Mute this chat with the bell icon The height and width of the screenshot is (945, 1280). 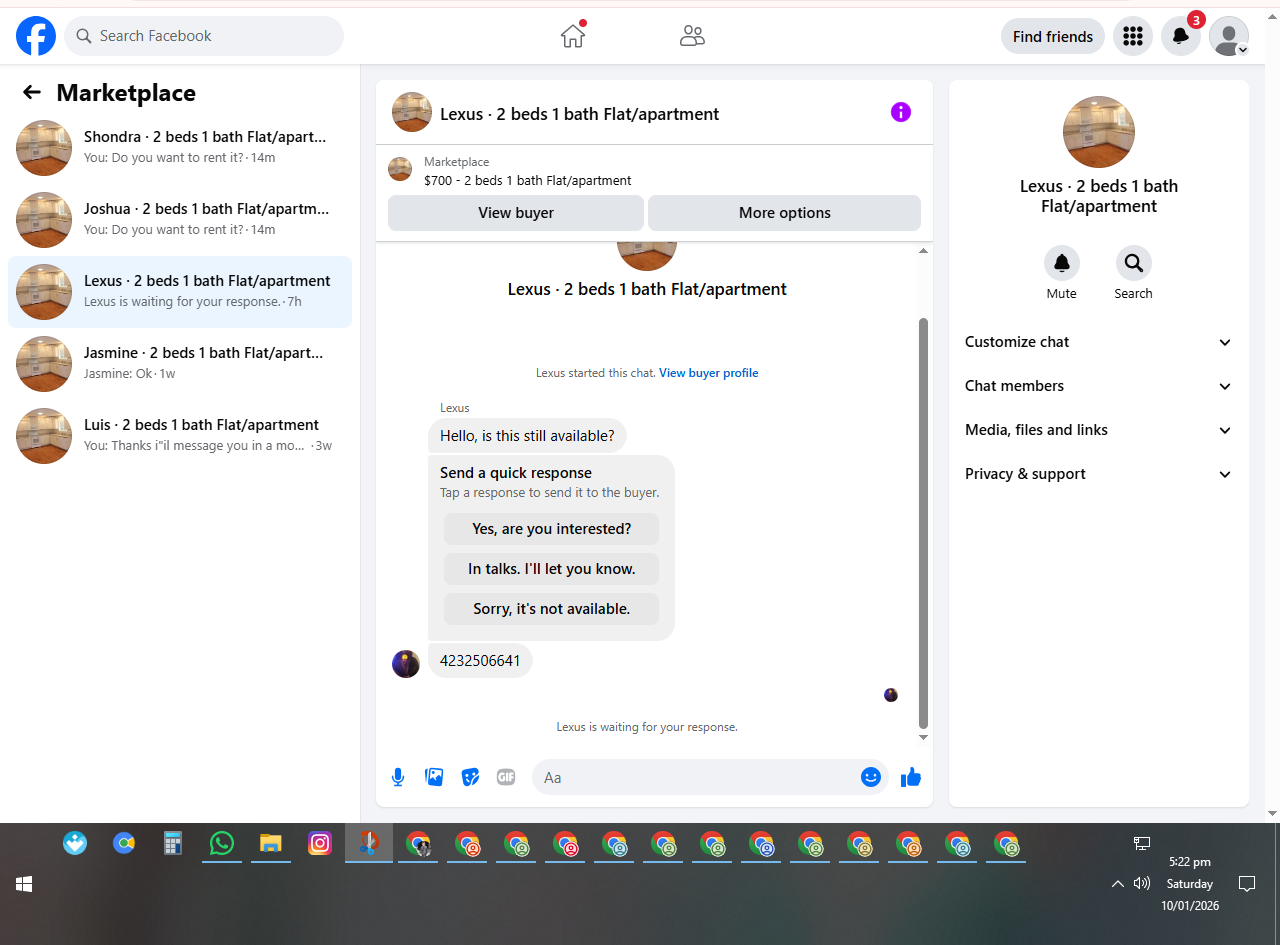coord(1062,263)
